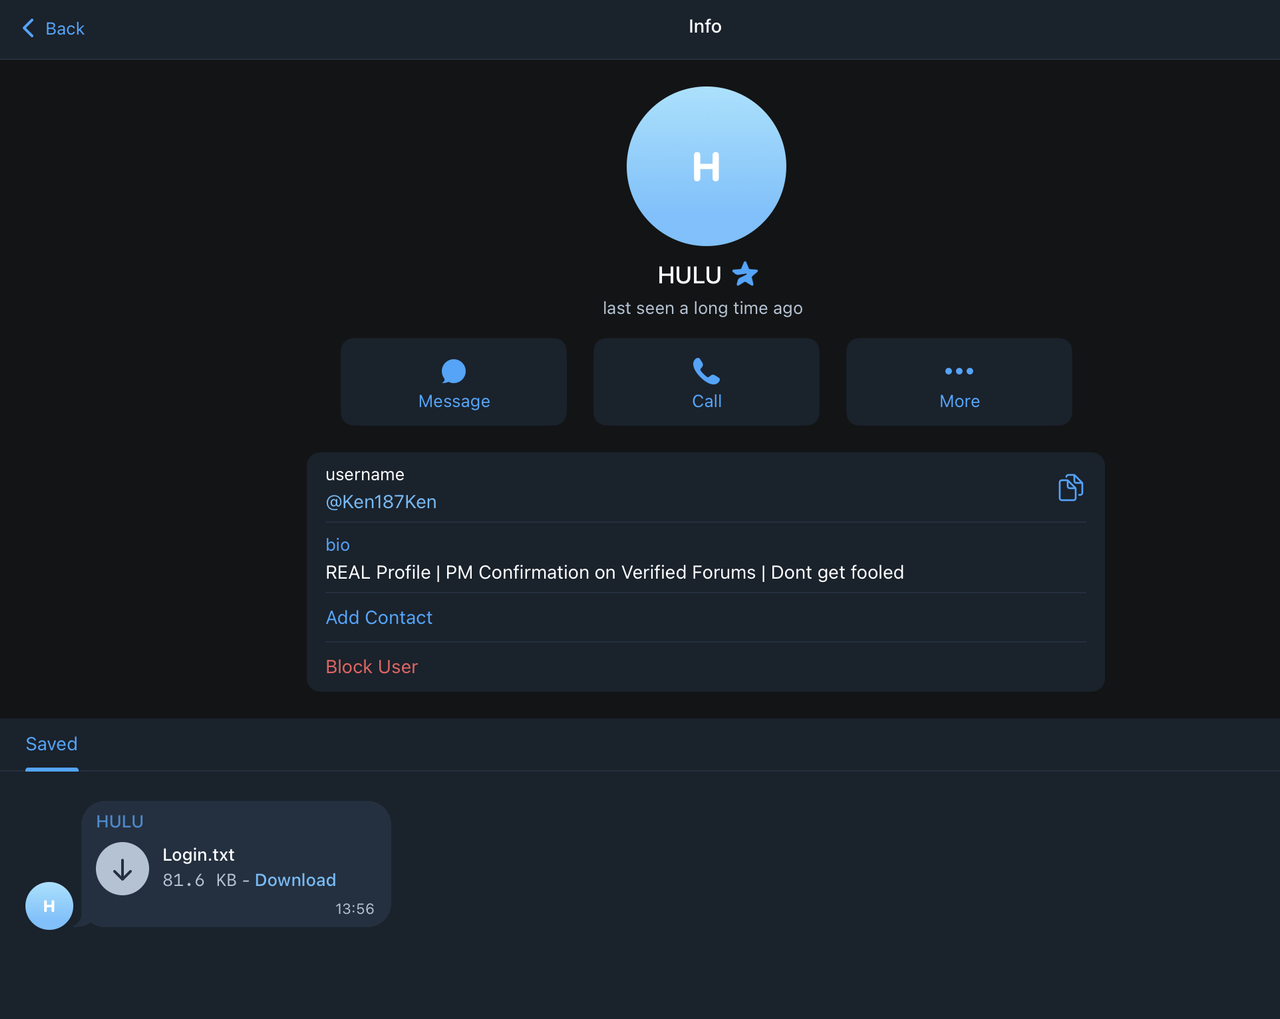This screenshot has height=1019, width=1280.
Task: Click the 'last seen a long time ago' status
Action: 703,308
